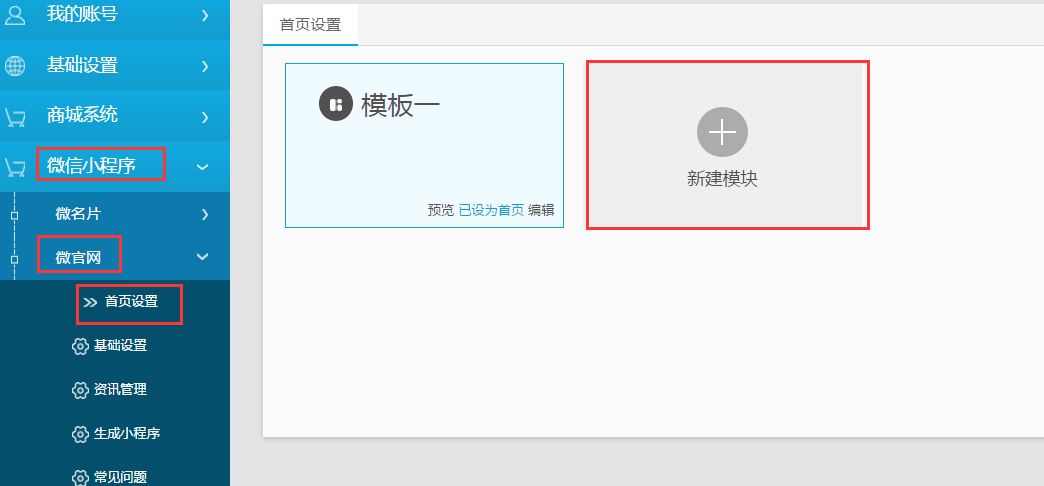This screenshot has width=1044, height=486.
Task: Click the double-arrow icon beside 首页设置
Action: tap(91, 302)
